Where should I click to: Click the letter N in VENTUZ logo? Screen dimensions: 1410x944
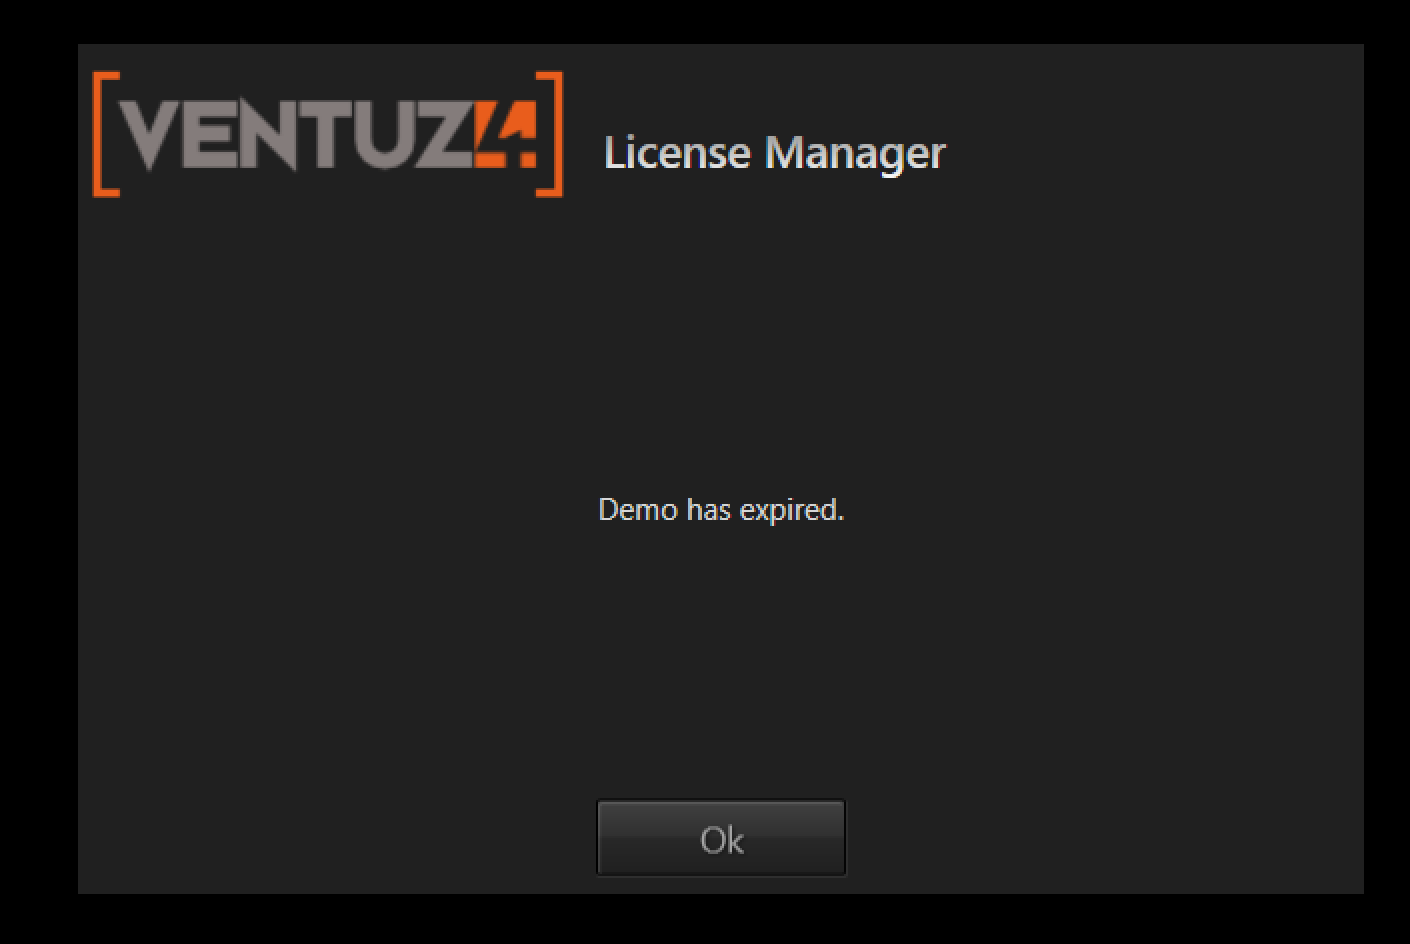coord(269,135)
